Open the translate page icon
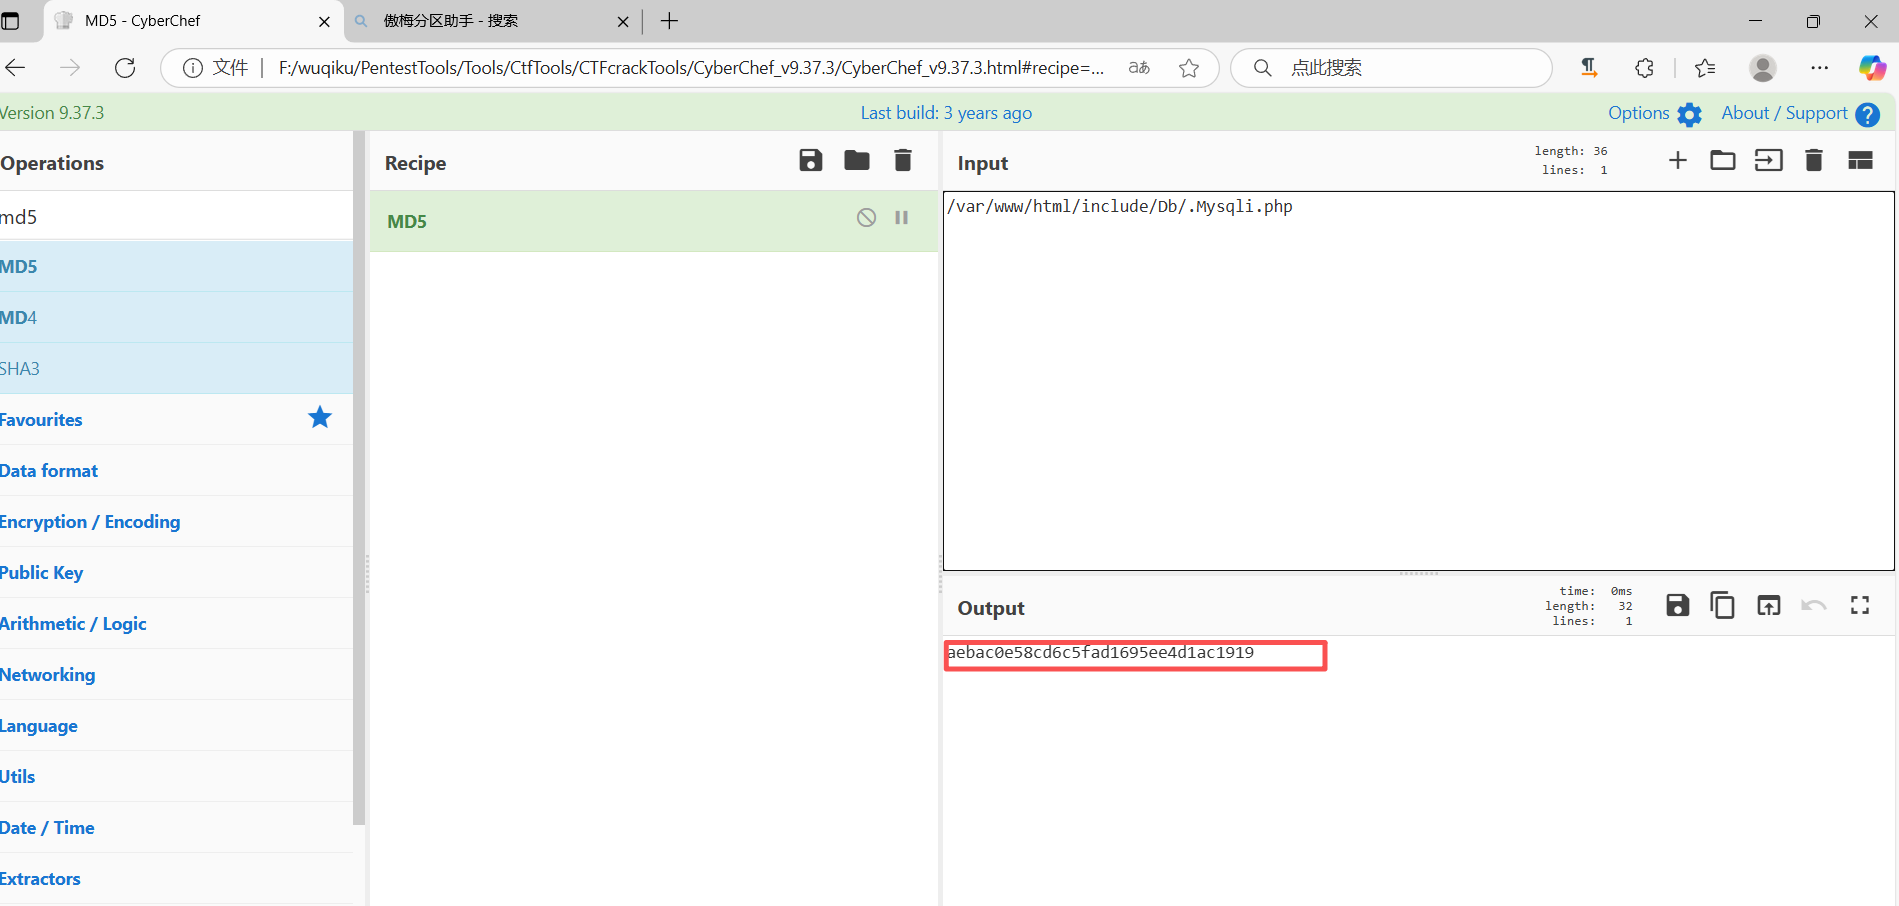 point(1139,67)
